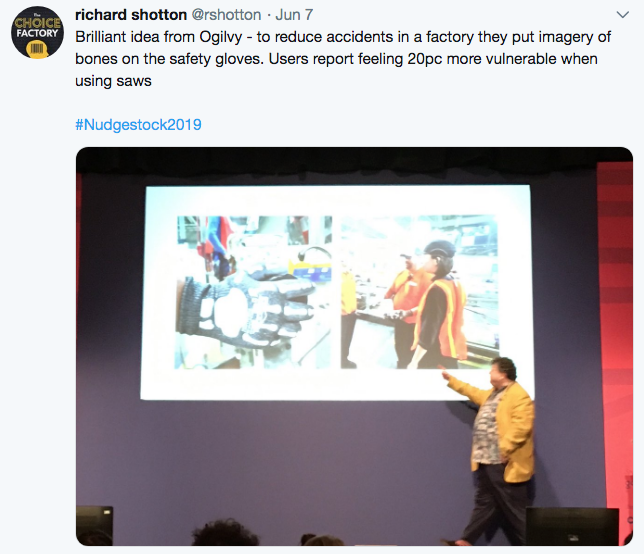The width and height of the screenshot is (644, 554).
Task: Click the FACTORY text in the avatar
Action: pos(37,33)
